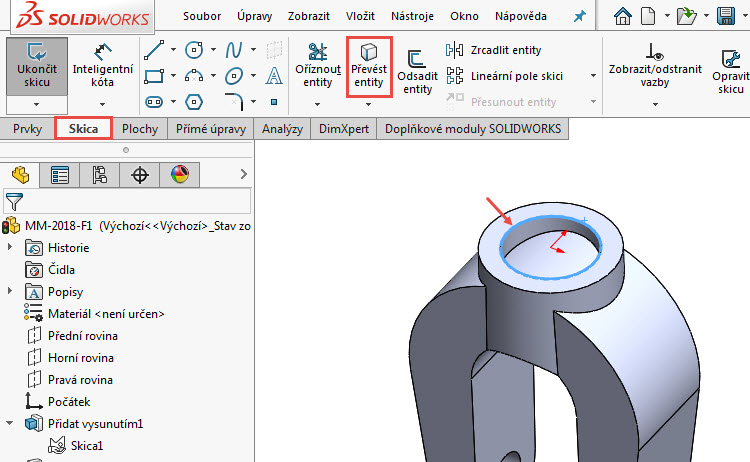Open the Nástroje menu

412,16
